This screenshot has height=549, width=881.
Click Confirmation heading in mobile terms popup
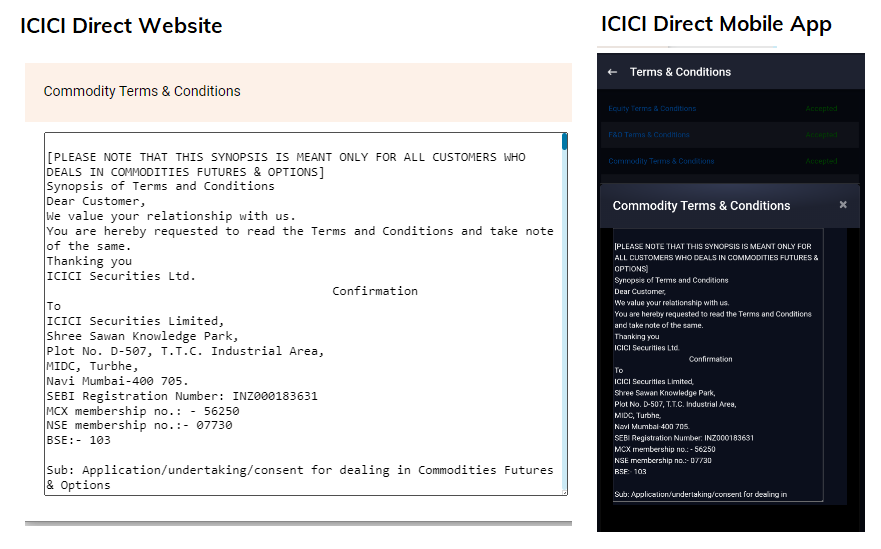710,359
